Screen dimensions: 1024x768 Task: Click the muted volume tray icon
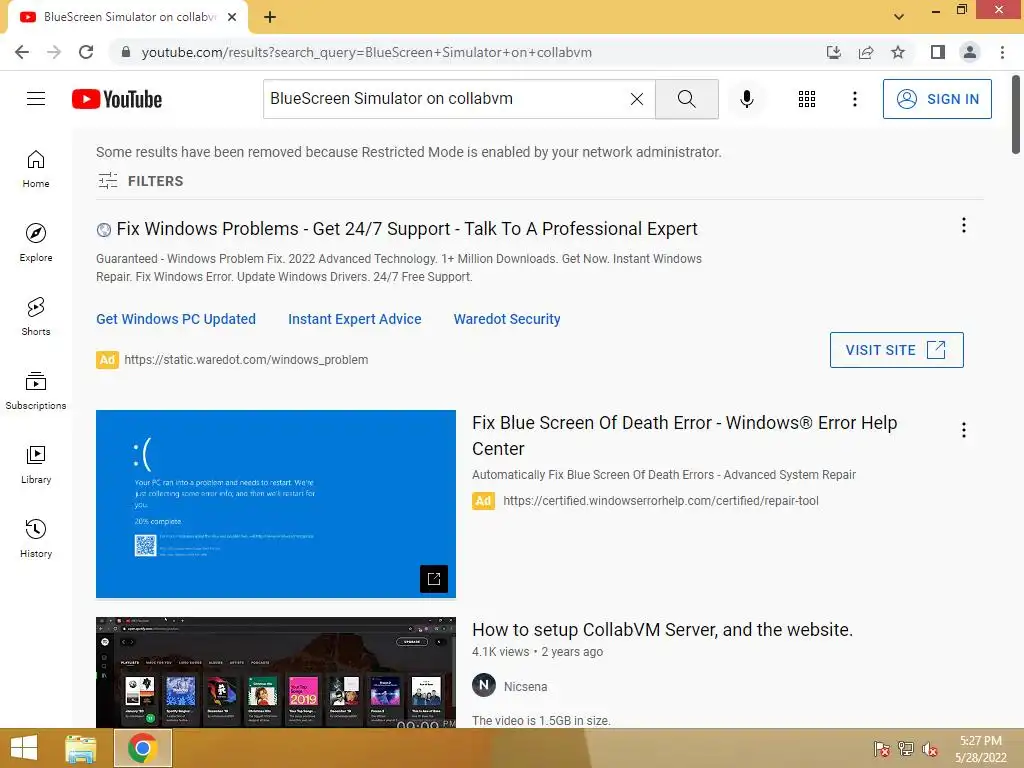point(929,748)
